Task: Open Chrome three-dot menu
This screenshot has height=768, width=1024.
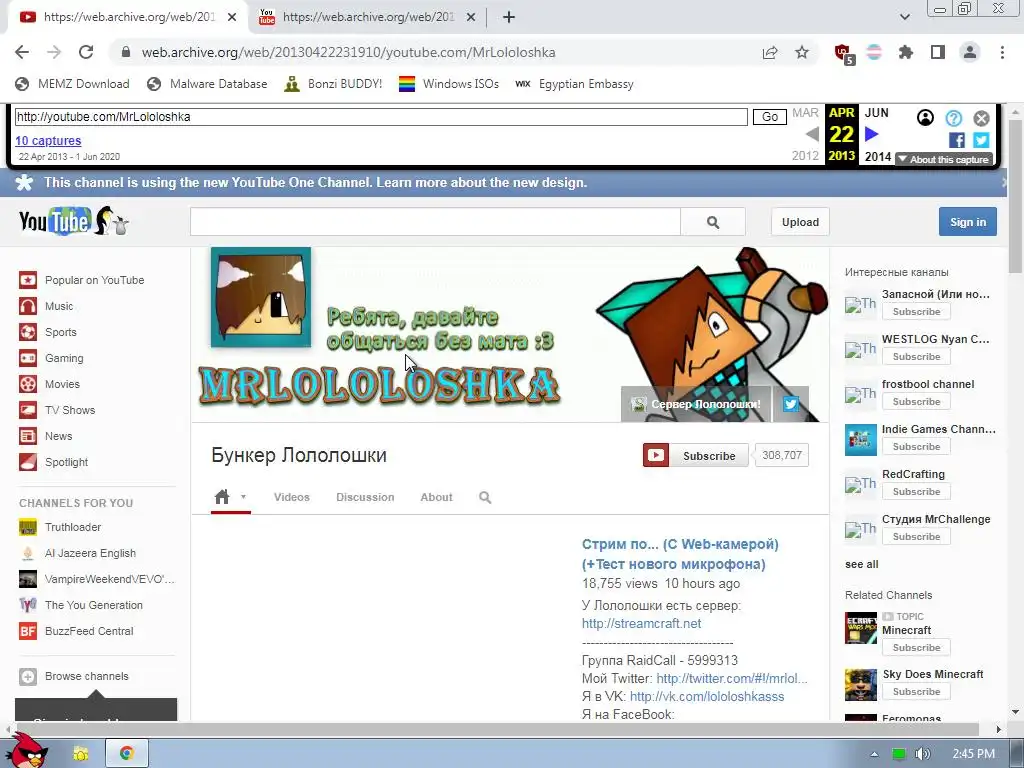Action: pyautogui.click(x=1002, y=52)
